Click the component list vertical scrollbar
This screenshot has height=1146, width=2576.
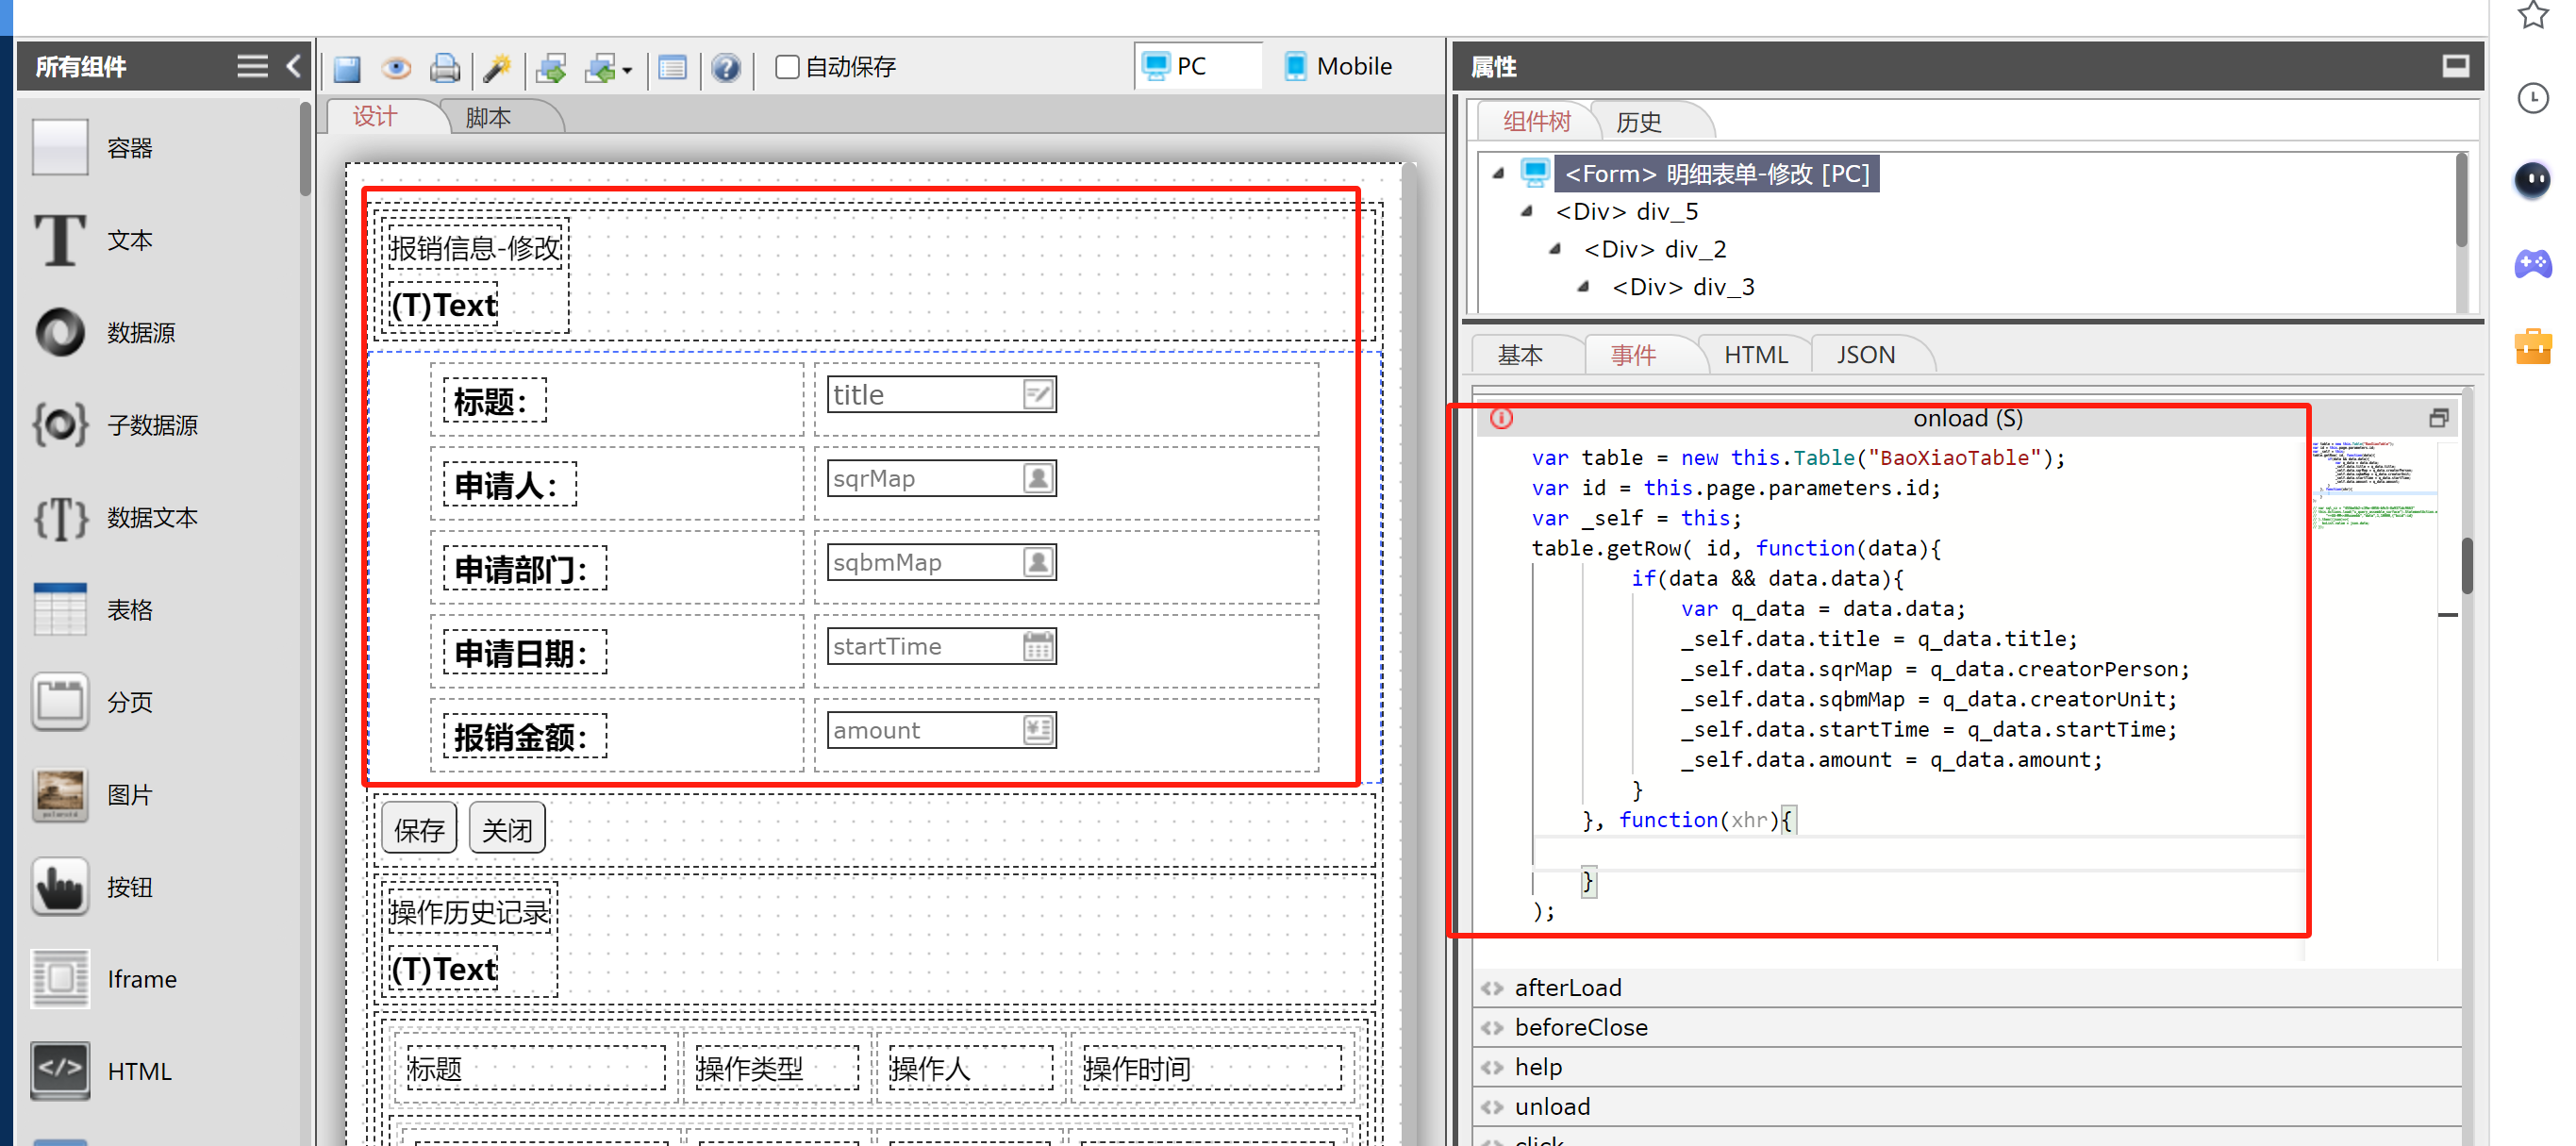[x=305, y=152]
